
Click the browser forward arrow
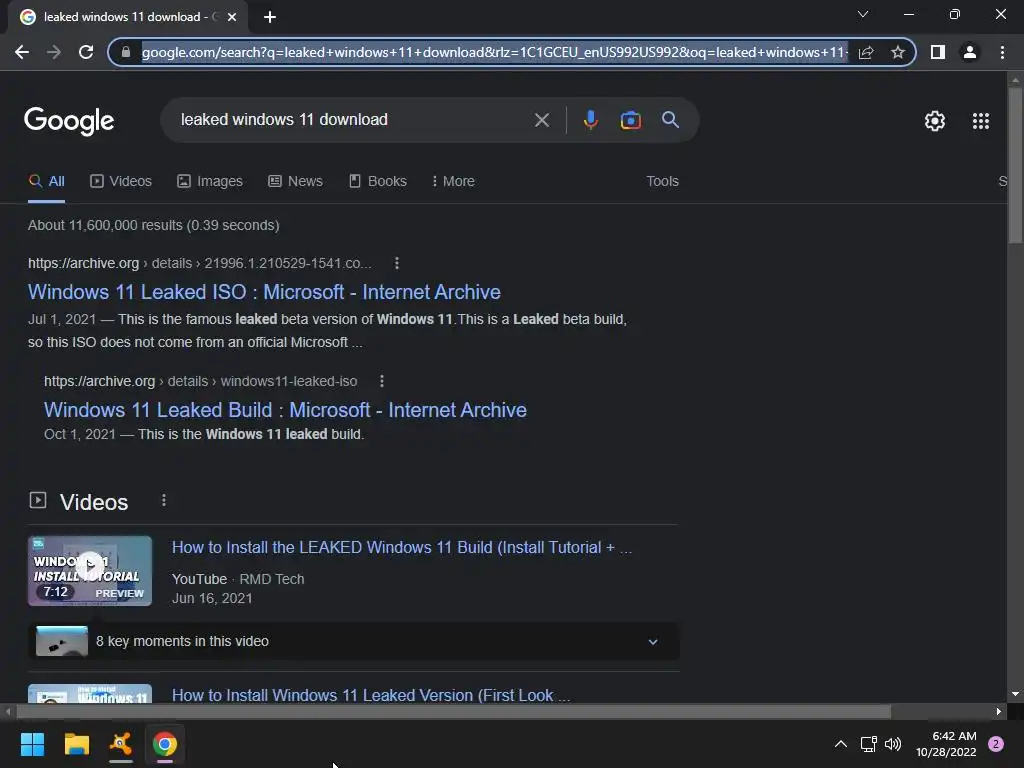(54, 52)
